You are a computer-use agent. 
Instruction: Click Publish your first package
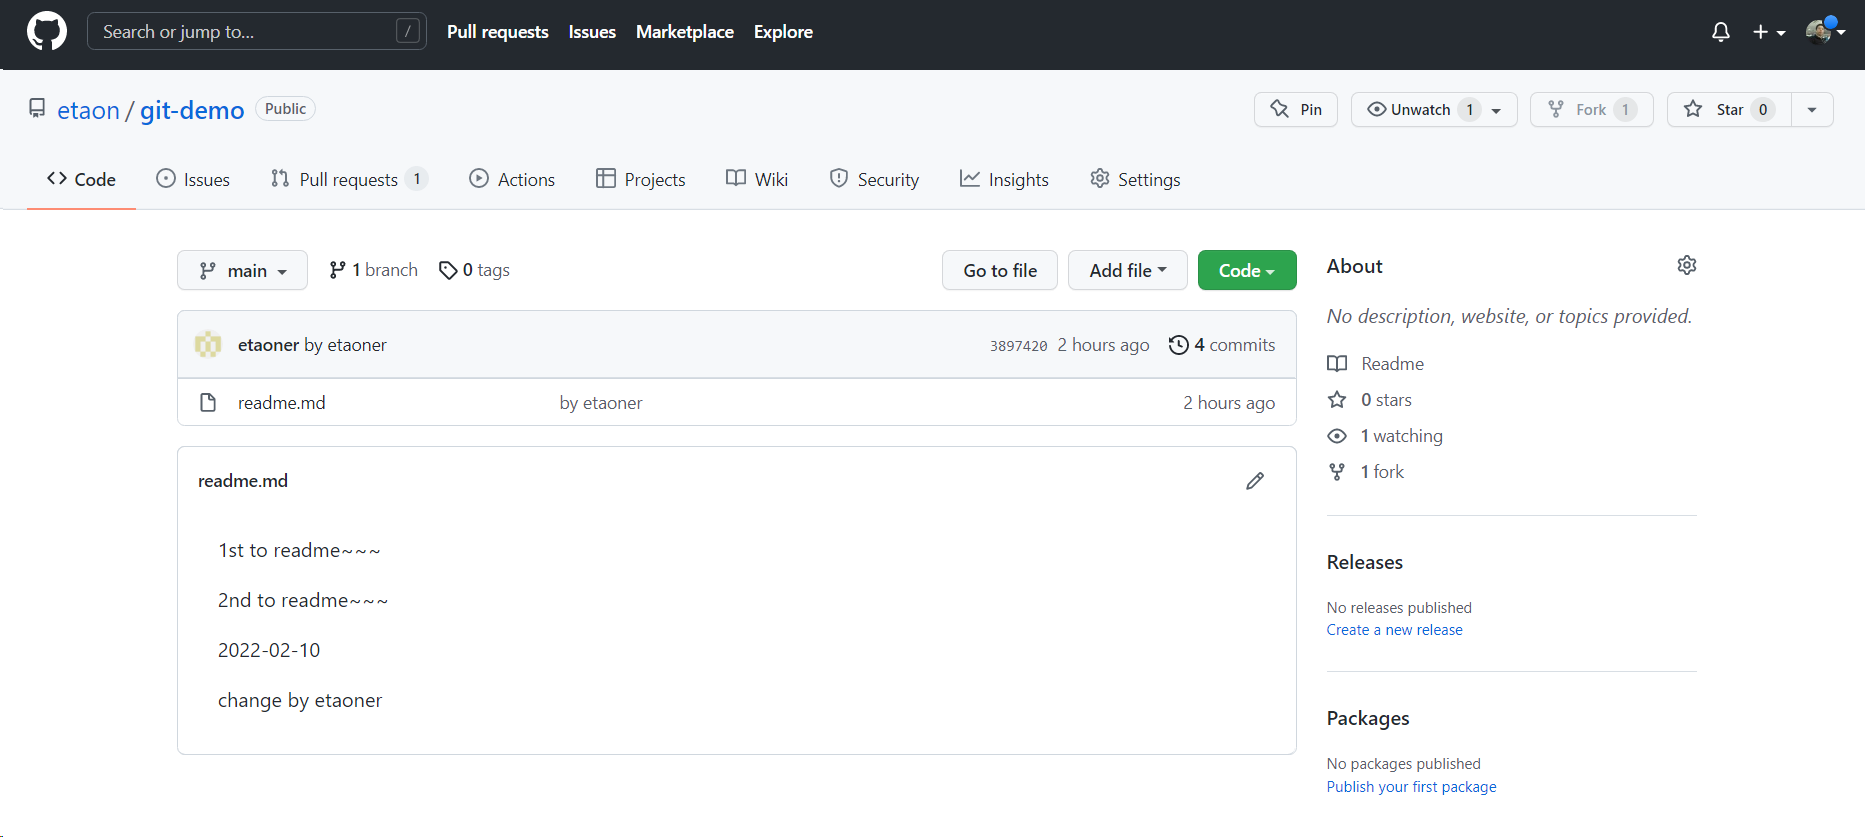[1411, 787]
